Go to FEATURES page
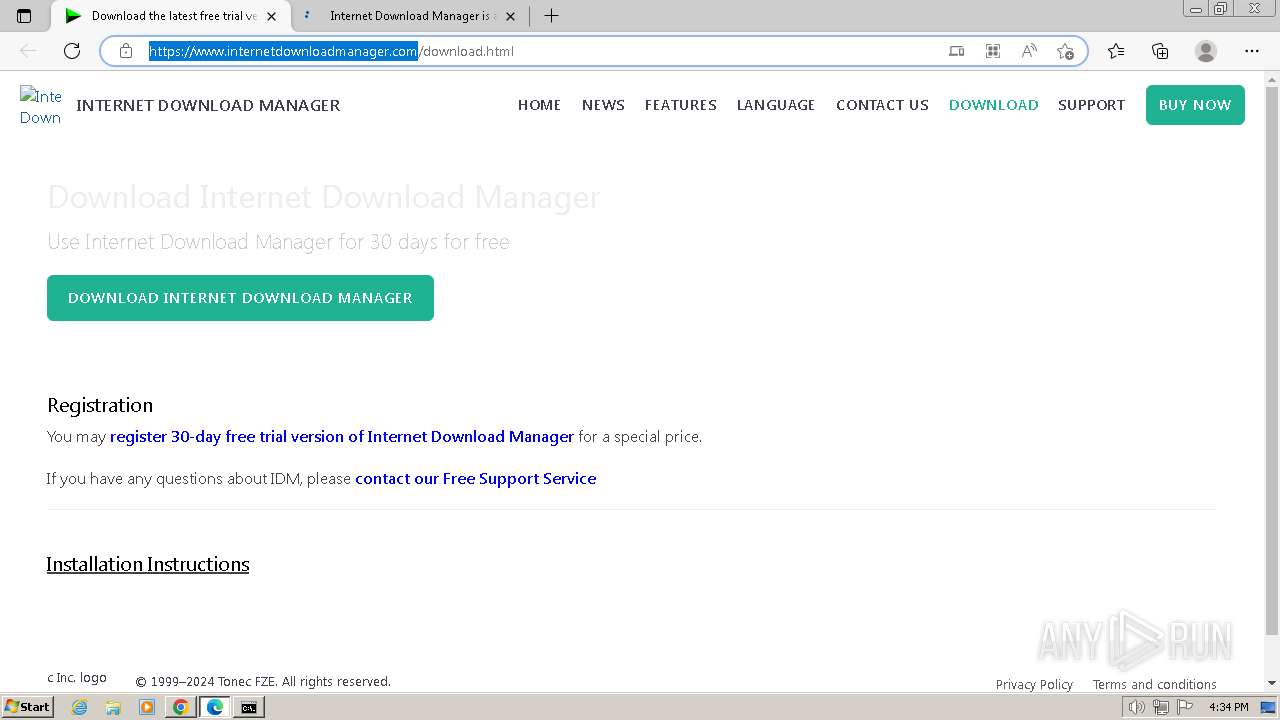The image size is (1280, 720). [x=681, y=105]
